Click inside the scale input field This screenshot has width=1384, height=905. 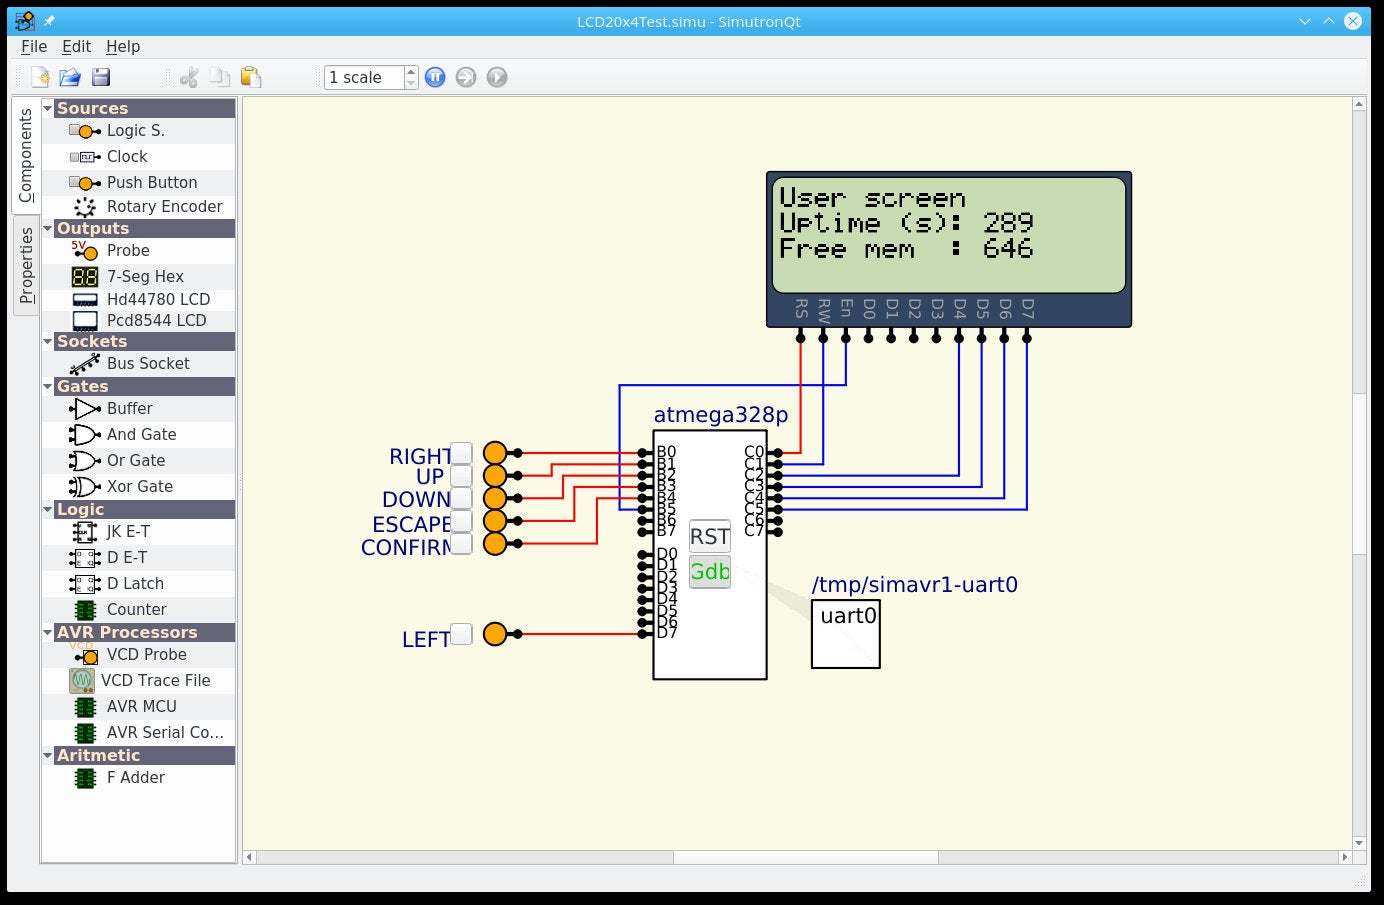pos(360,77)
